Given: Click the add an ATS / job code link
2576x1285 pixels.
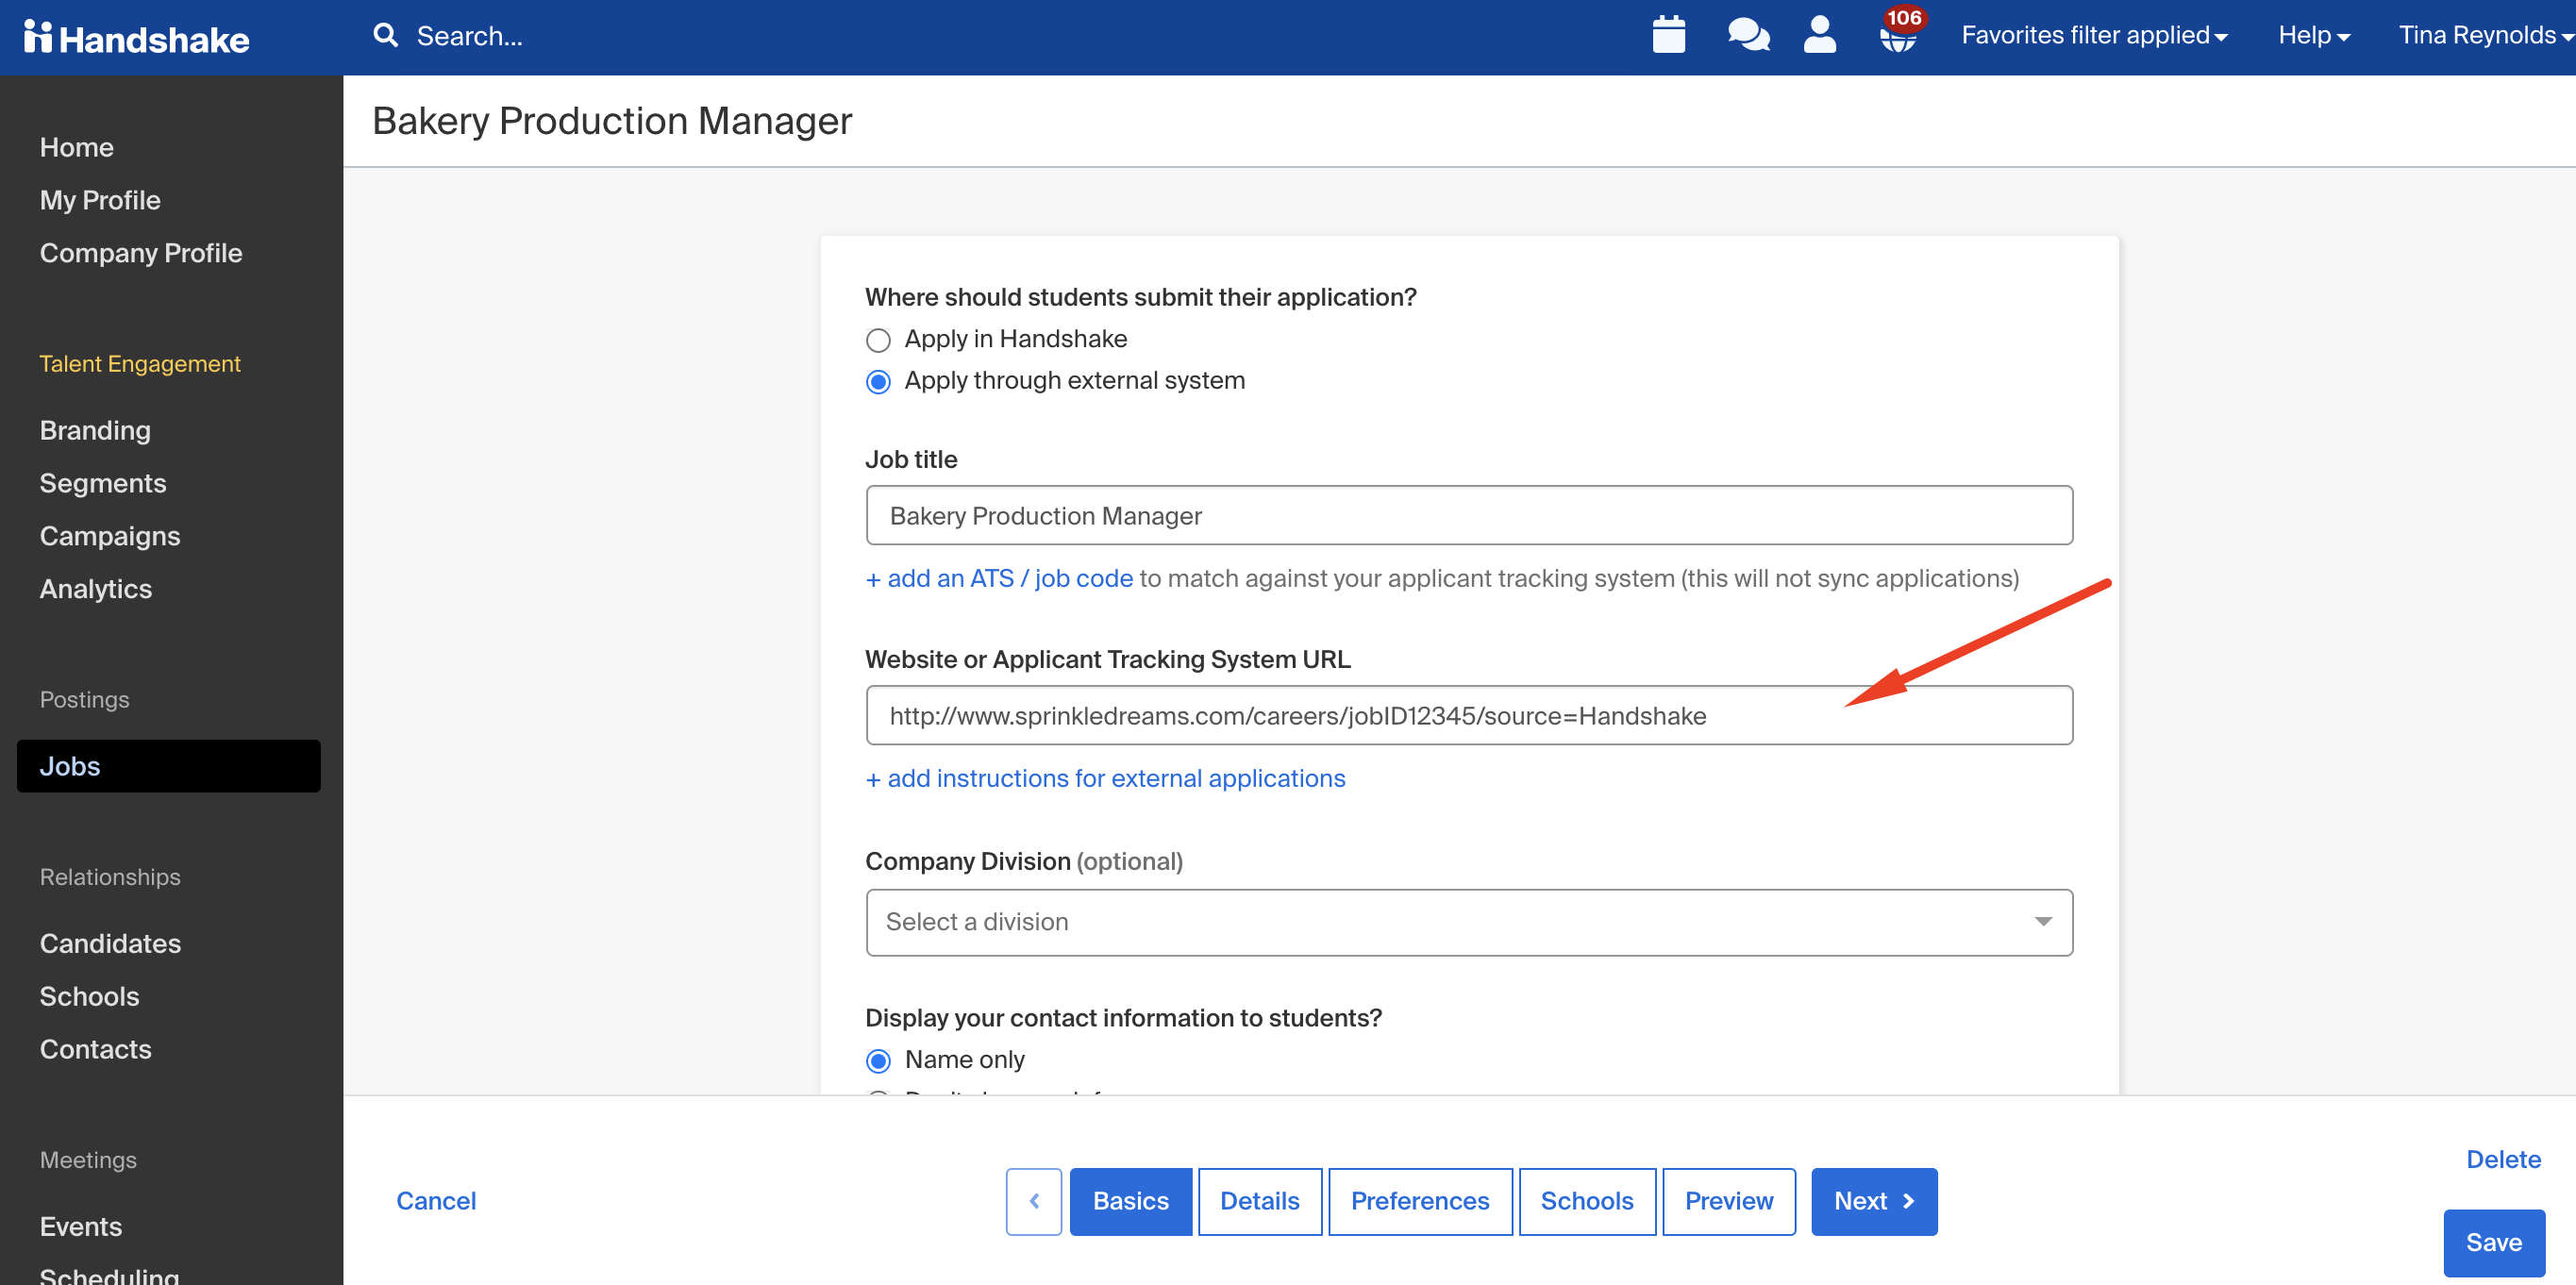Looking at the screenshot, I should tap(998, 578).
